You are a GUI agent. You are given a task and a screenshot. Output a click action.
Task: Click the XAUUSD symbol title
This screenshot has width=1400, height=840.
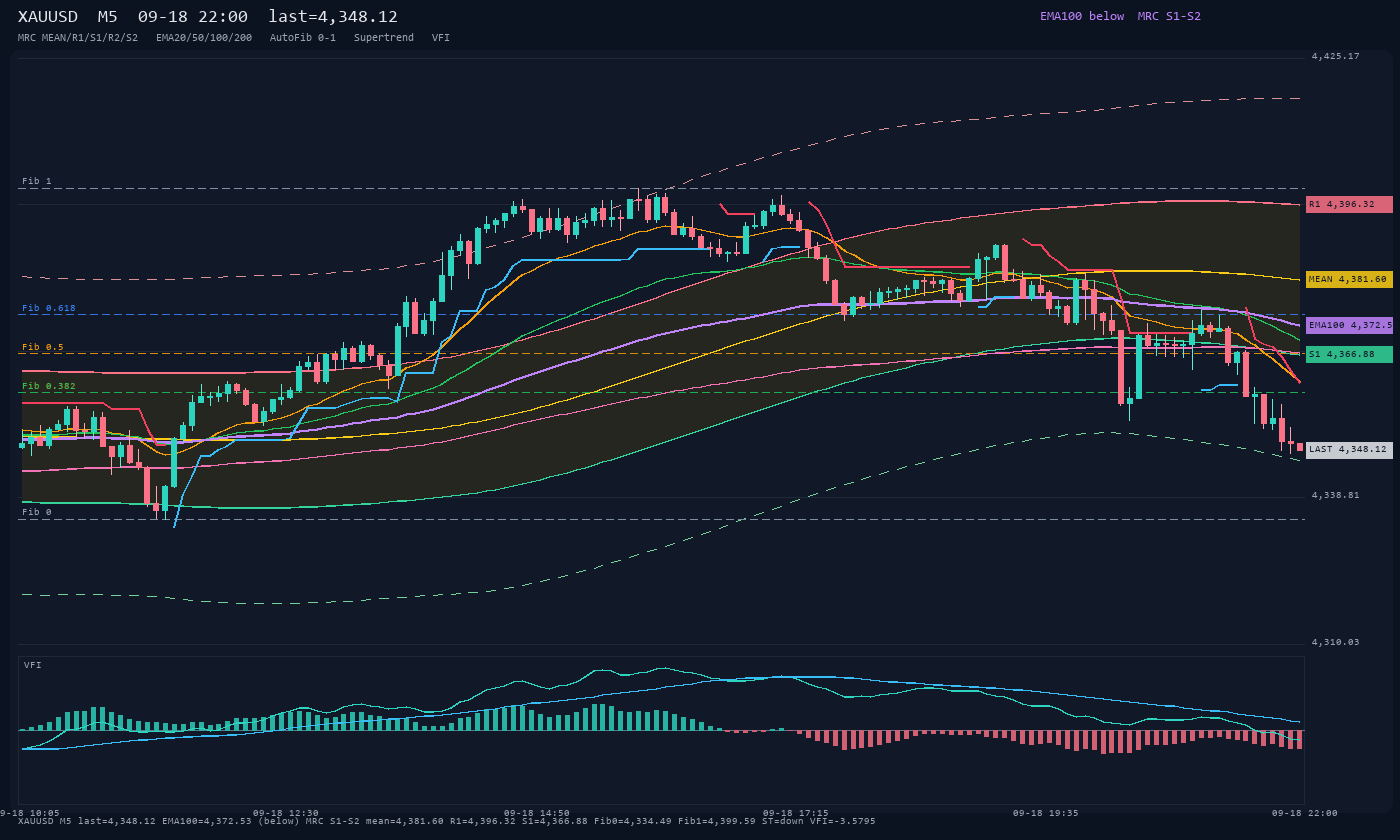point(48,17)
